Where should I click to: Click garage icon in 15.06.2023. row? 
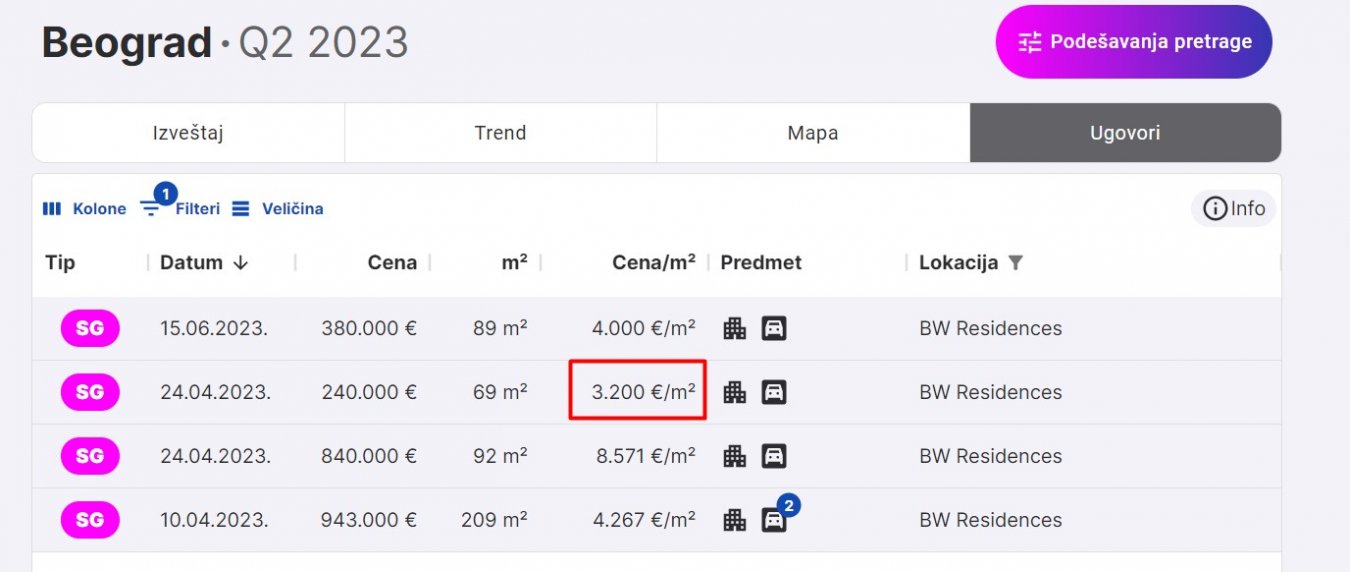click(x=773, y=328)
